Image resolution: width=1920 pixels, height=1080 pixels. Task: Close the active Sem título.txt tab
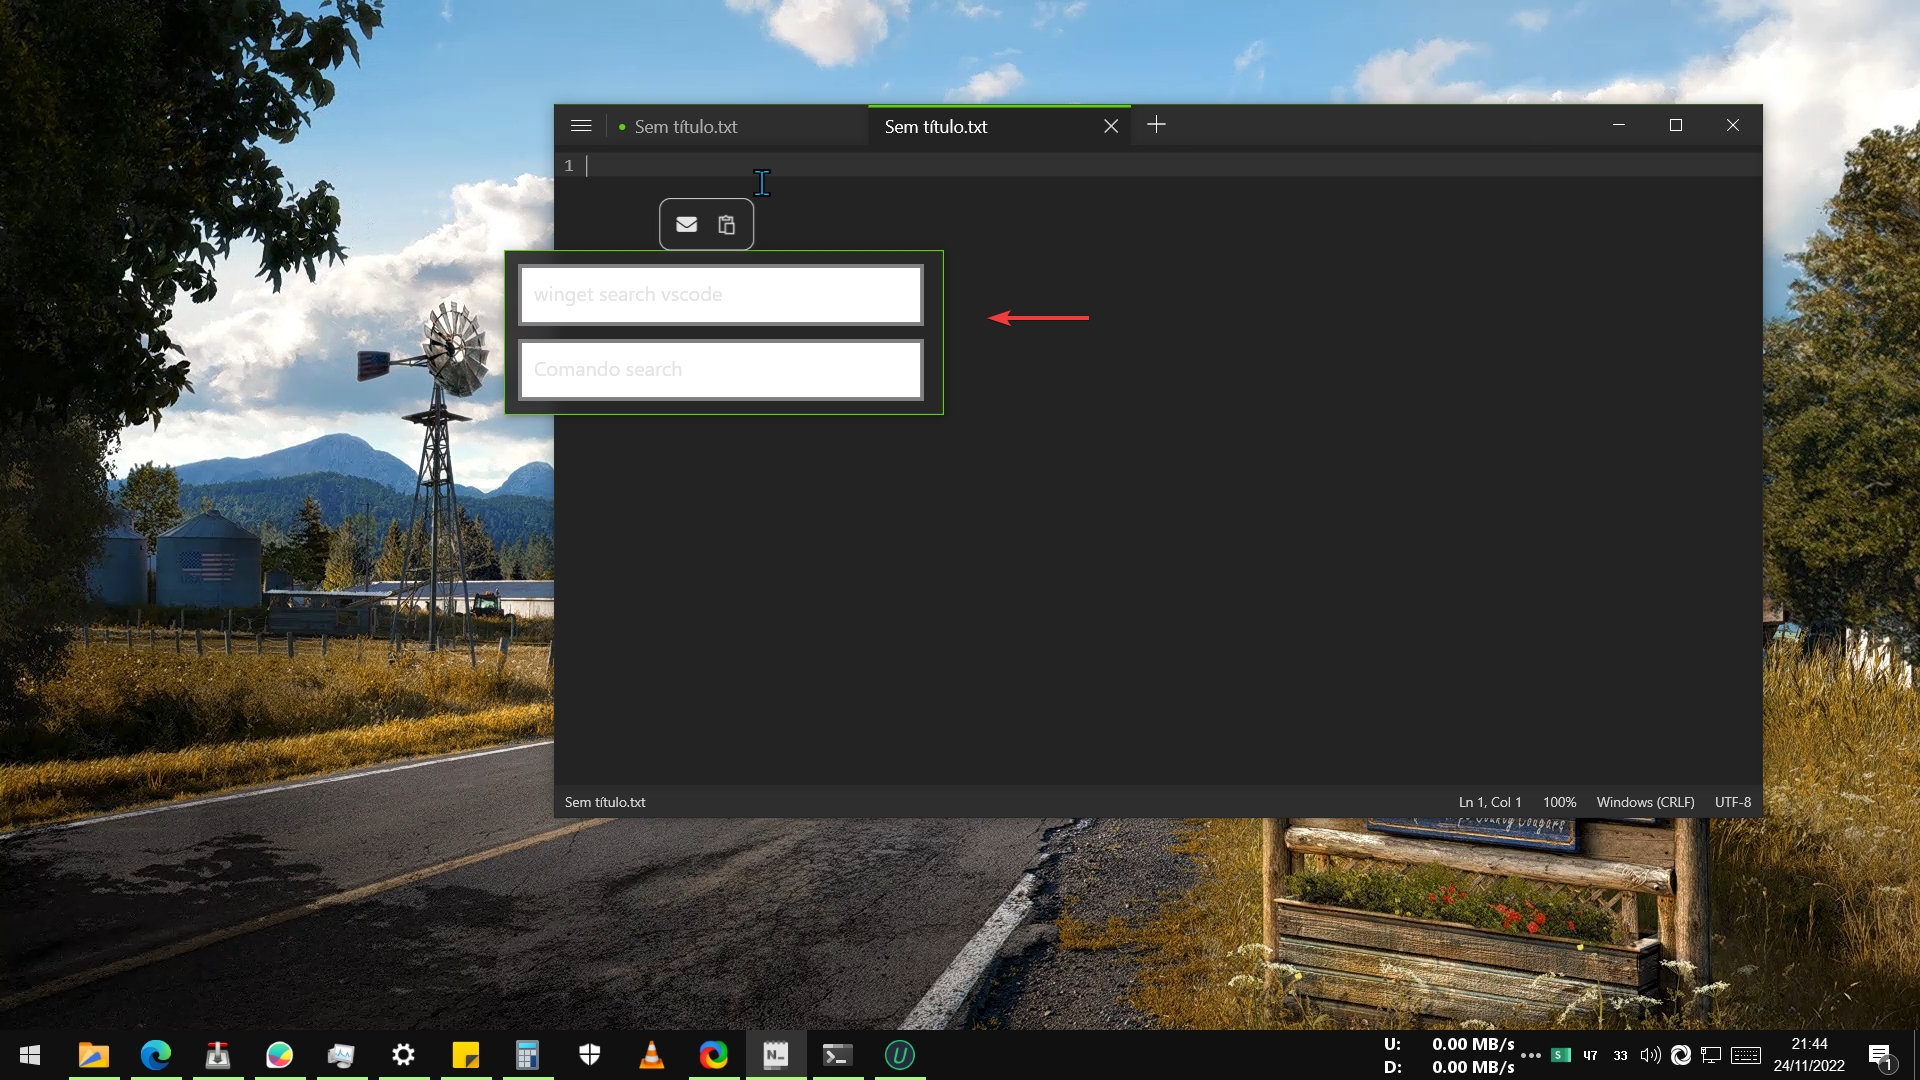(x=1110, y=126)
